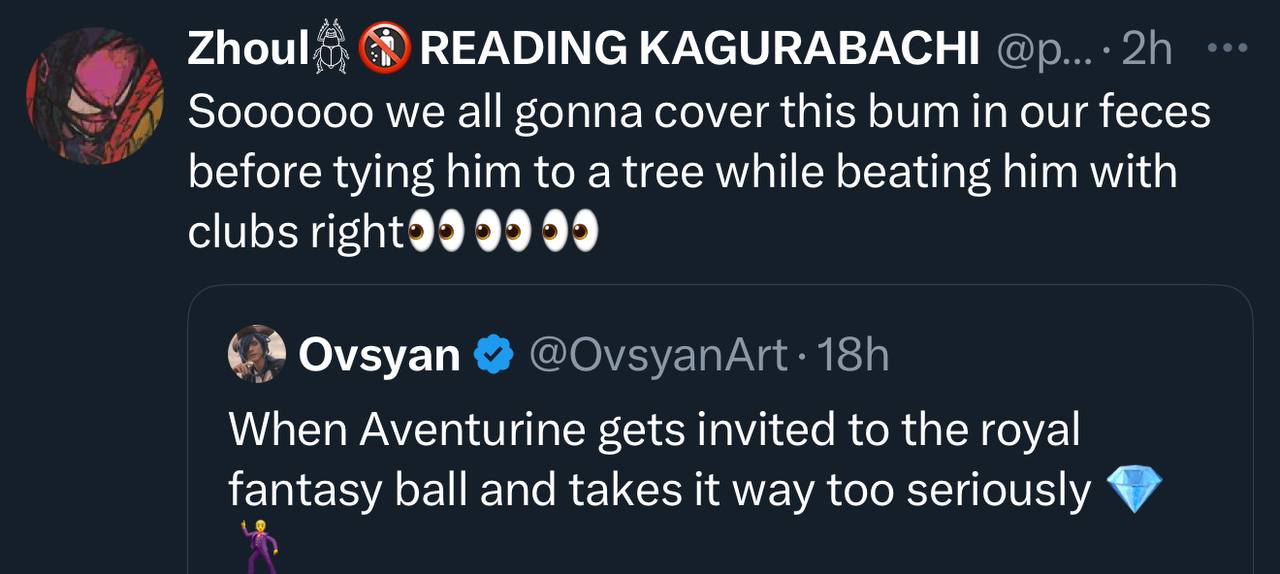Click the purple dancing man emoji
1280x574 pixels.
tap(256, 547)
